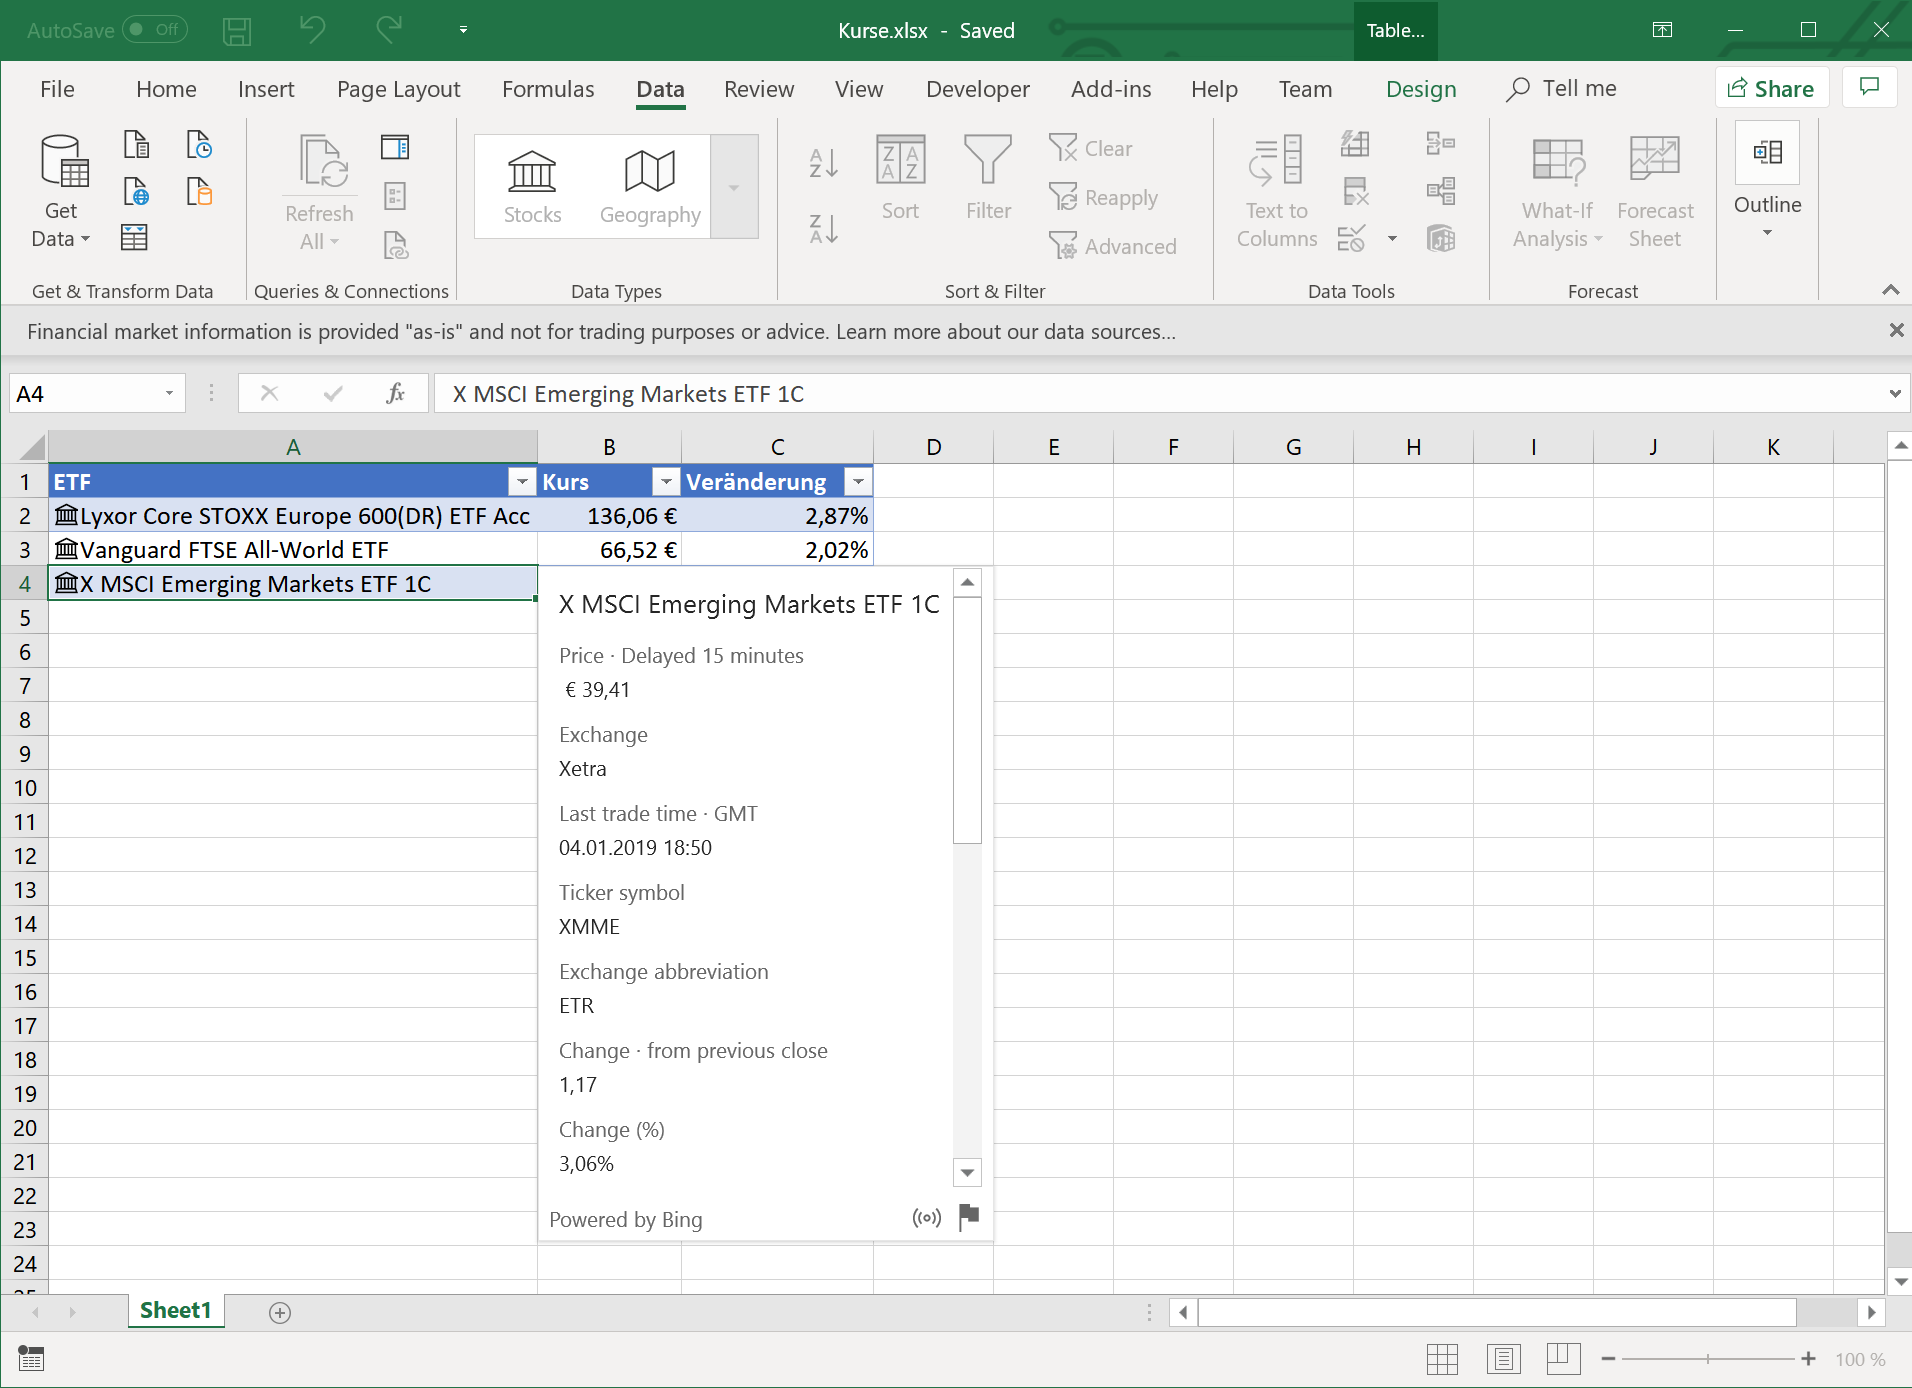Switch to Page Layout view in status bar

[x=1503, y=1359]
